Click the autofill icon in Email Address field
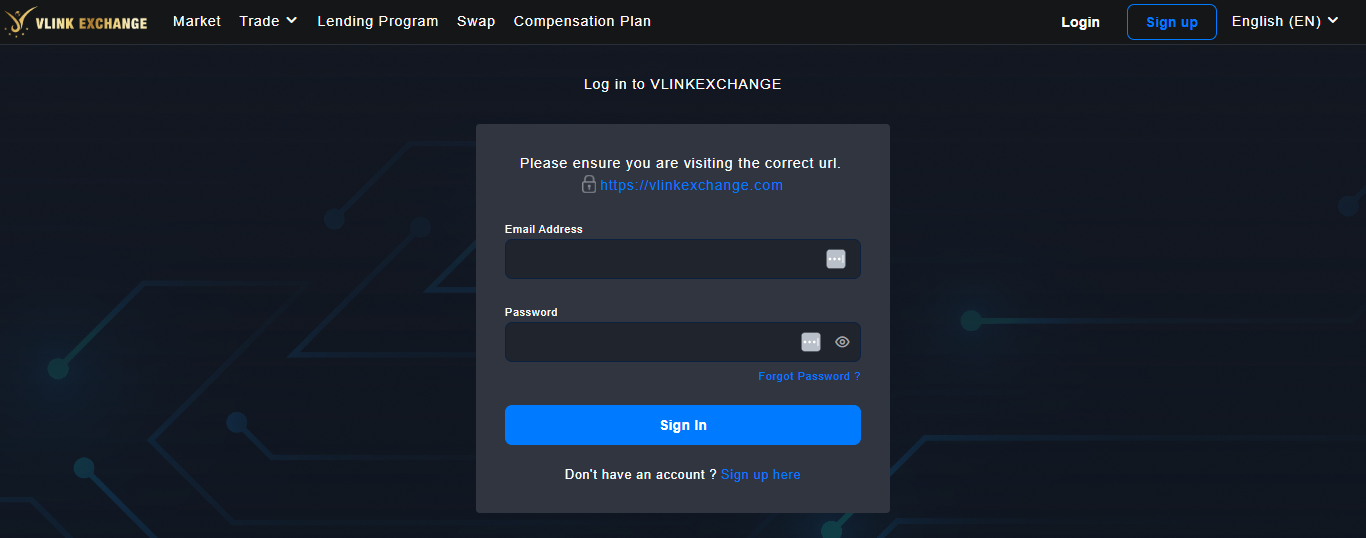 [836, 259]
